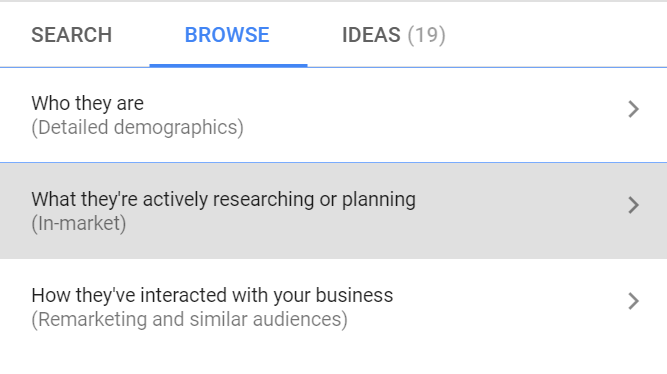Click the blue underline beneath BROWSE
Image resolution: width=667 pixels, height=374 pixels.
[x=228, y=65]
